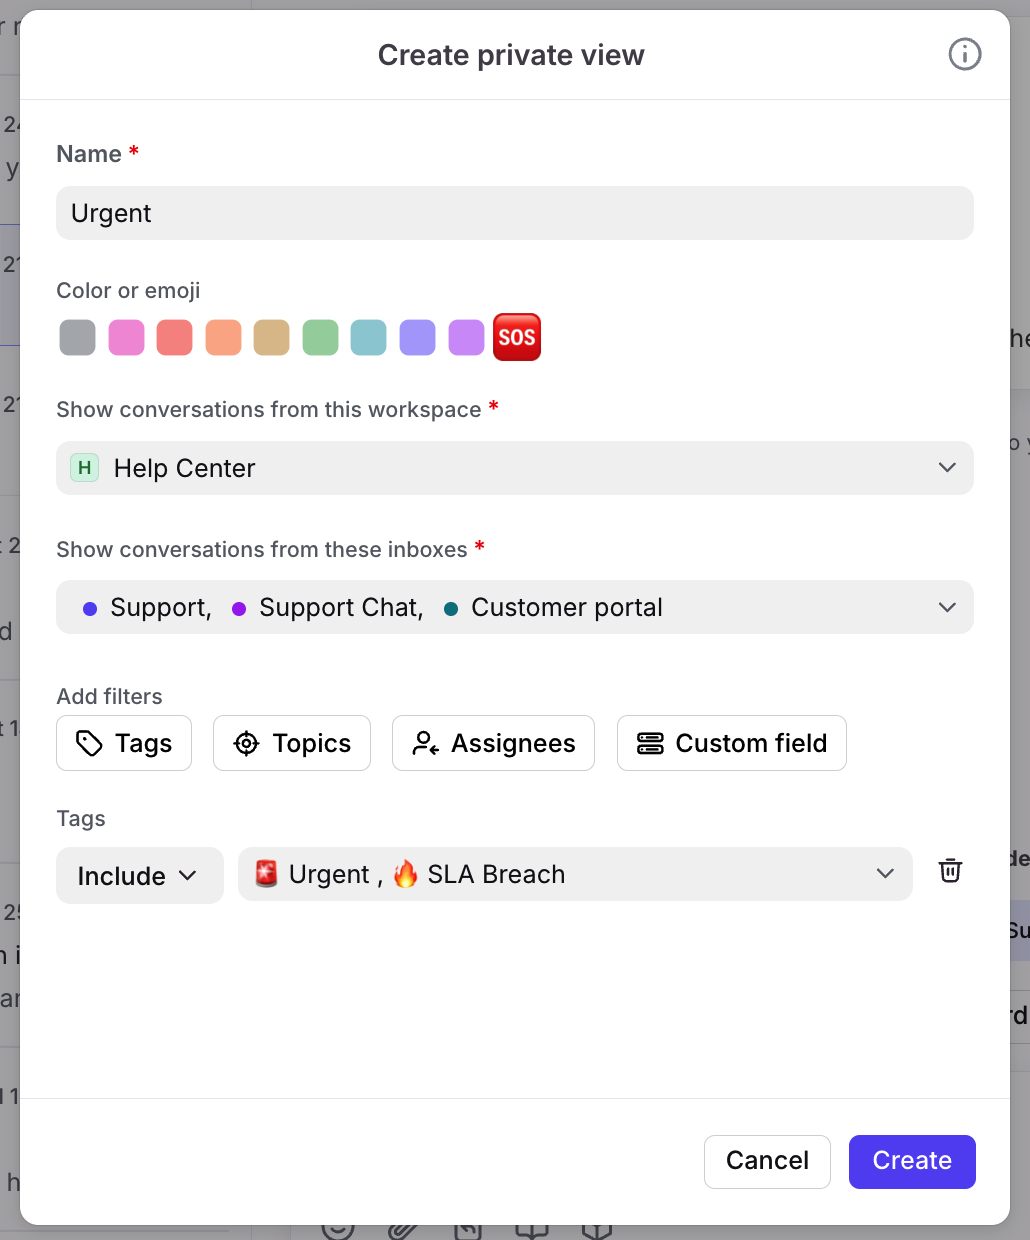
Task: Add a Topics filter
Action: coord(292,743)
